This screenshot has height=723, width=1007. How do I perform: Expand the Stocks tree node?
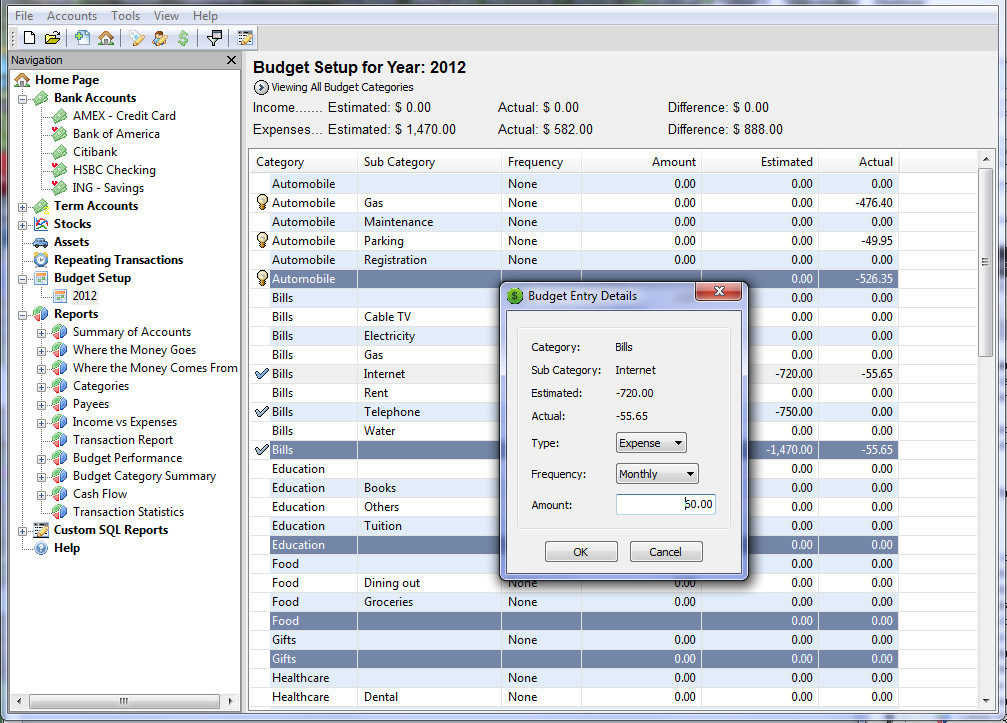[22, 225]
